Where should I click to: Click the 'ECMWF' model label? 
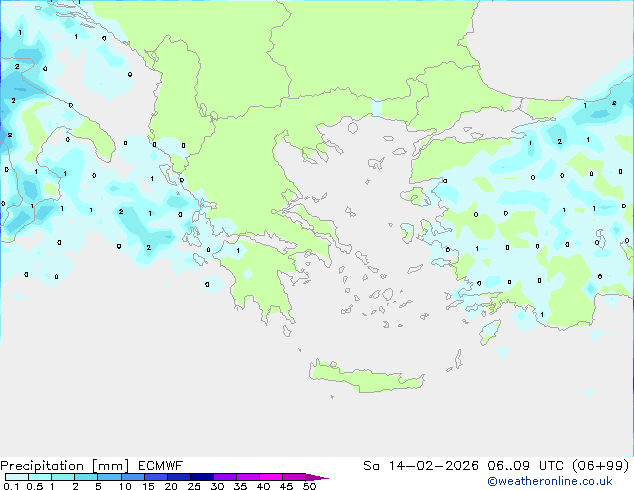point(161,466)
